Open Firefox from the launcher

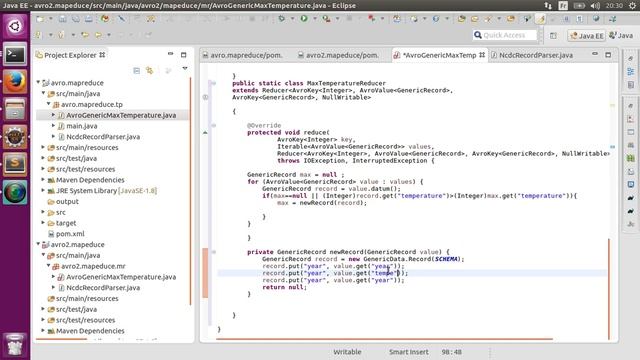[15, 81]
